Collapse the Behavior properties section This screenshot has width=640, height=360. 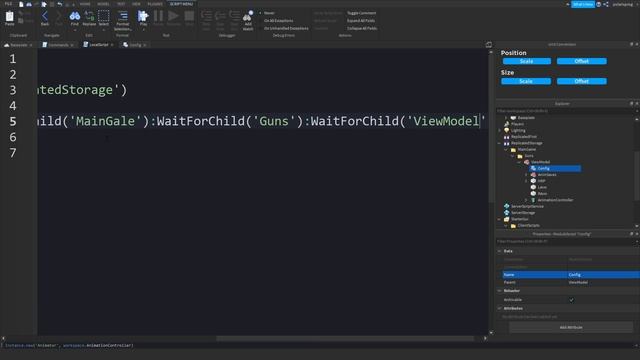(x=500, y=291)
